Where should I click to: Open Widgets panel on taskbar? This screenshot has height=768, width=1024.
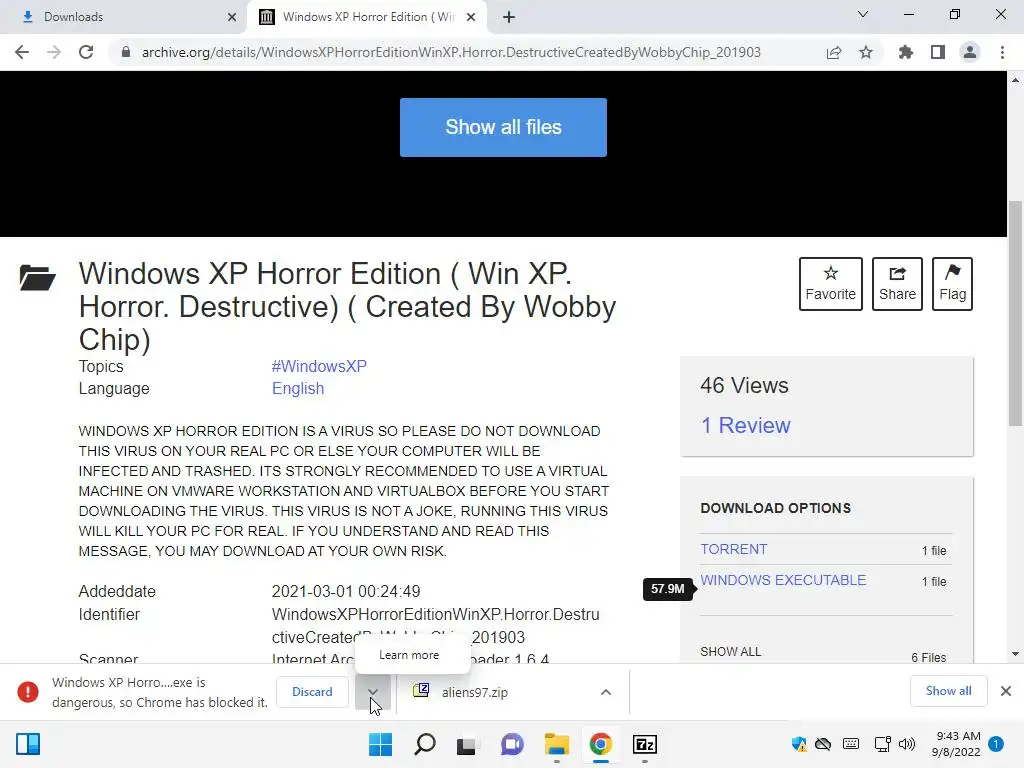28,744
